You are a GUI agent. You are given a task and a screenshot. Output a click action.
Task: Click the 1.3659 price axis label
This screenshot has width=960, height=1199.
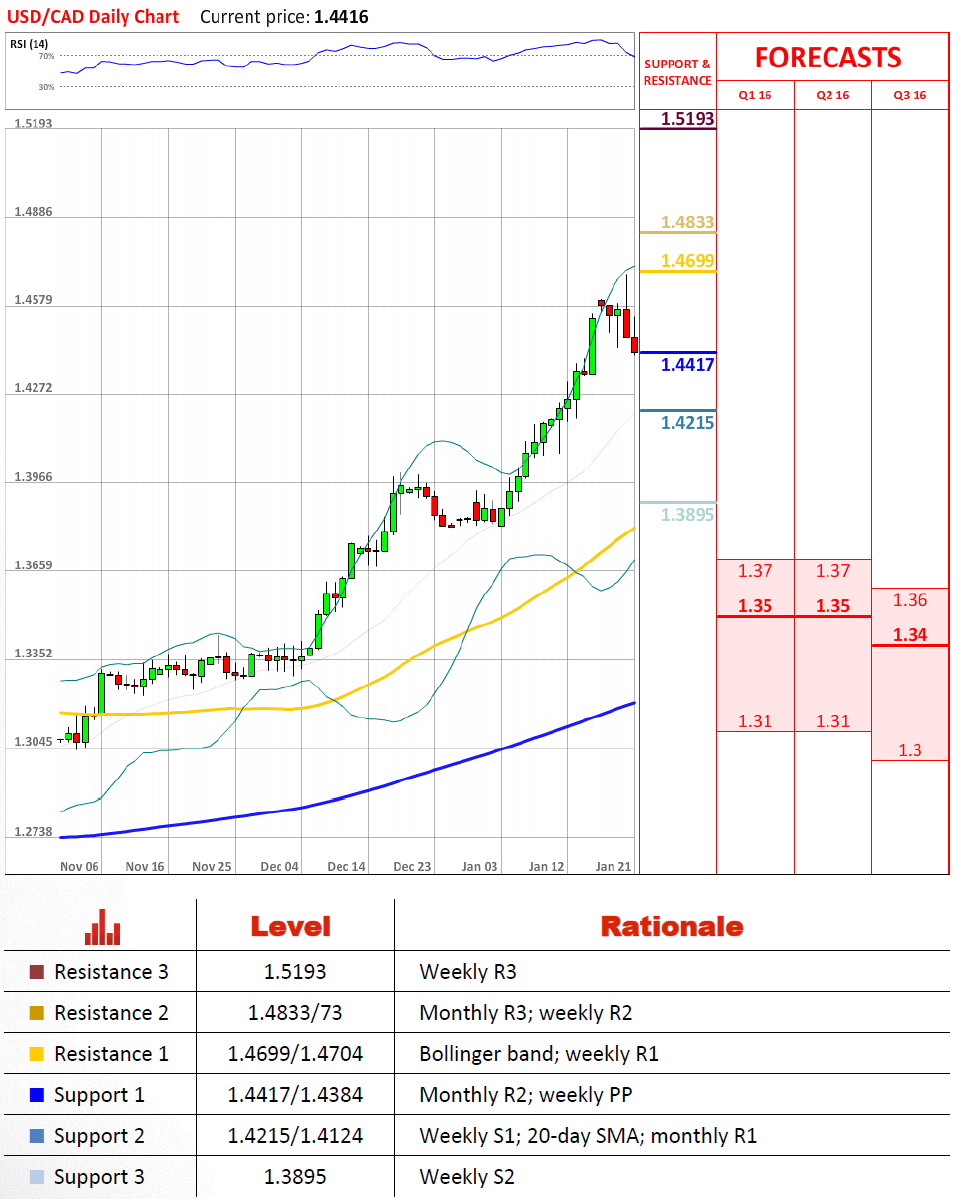pyautogui.click(x=34, y=565)
